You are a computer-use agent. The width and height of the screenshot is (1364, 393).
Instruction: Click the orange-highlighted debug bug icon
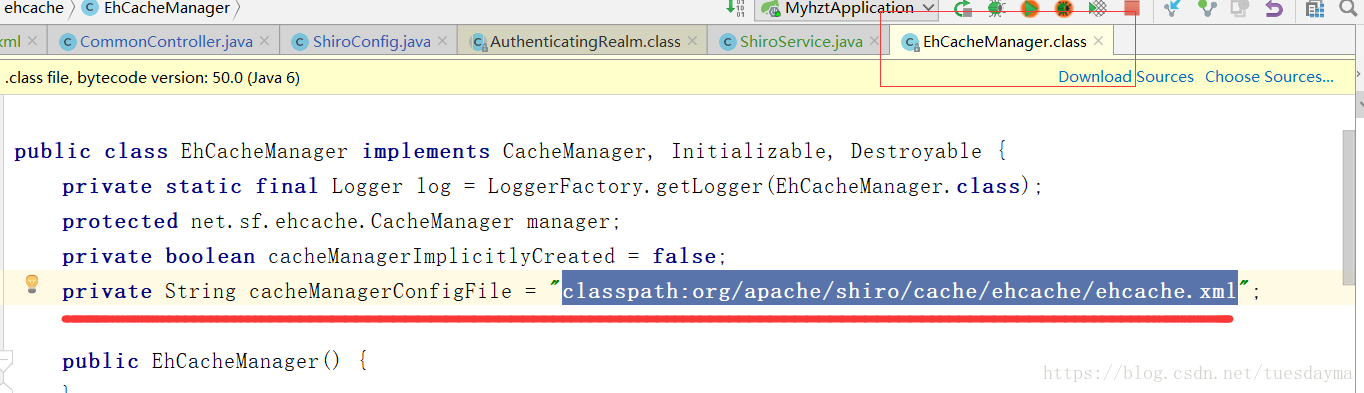pos(1063,9)
